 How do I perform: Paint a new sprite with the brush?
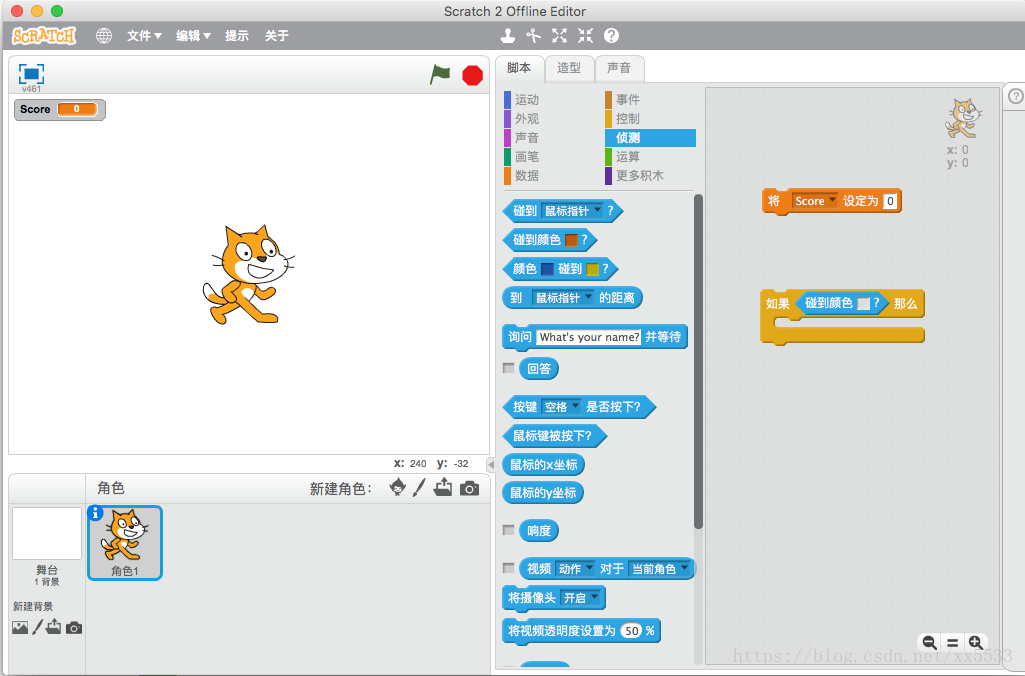tap(419, 487)
